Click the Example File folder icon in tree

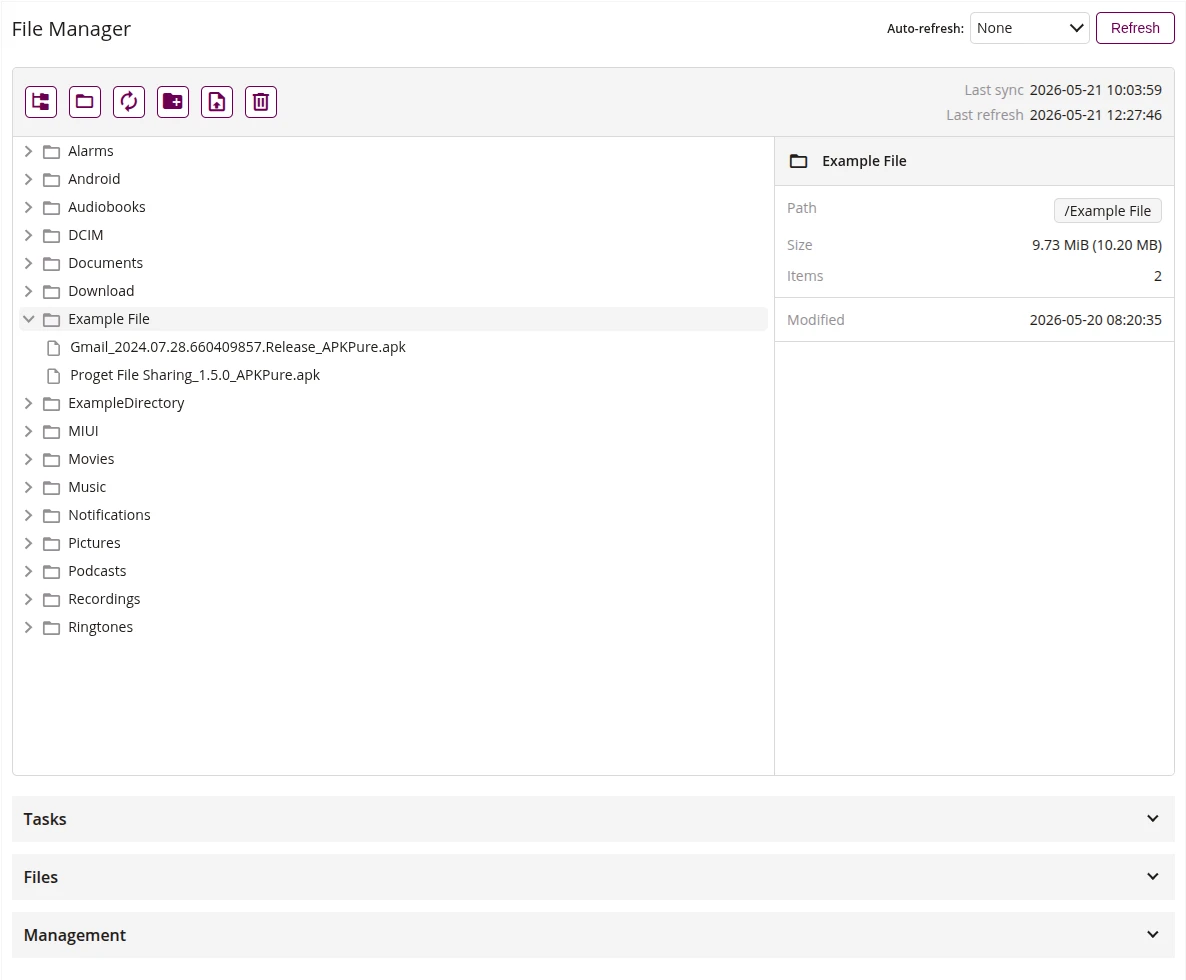(x=51, y=320)
